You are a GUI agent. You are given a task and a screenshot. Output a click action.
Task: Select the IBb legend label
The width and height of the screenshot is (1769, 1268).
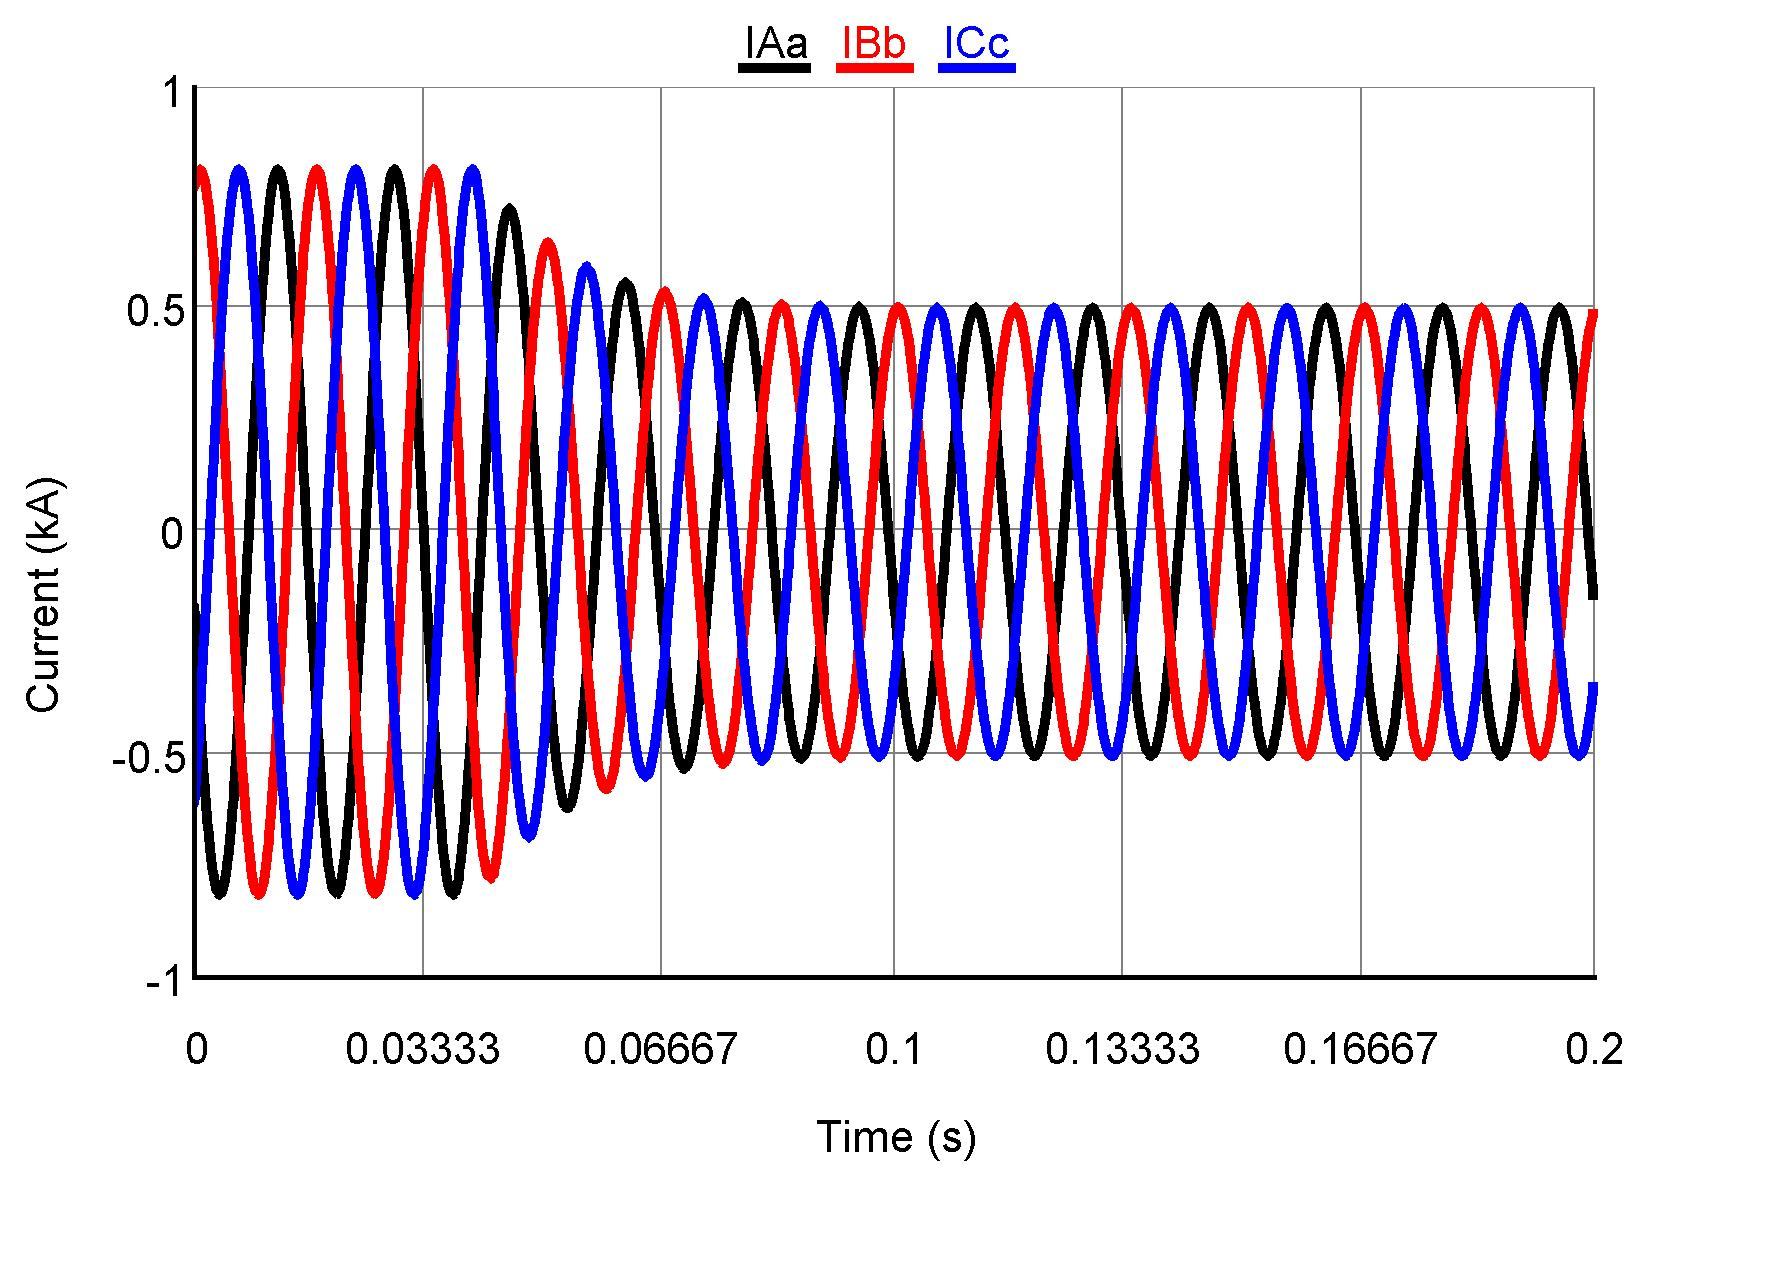coord(874,43)
